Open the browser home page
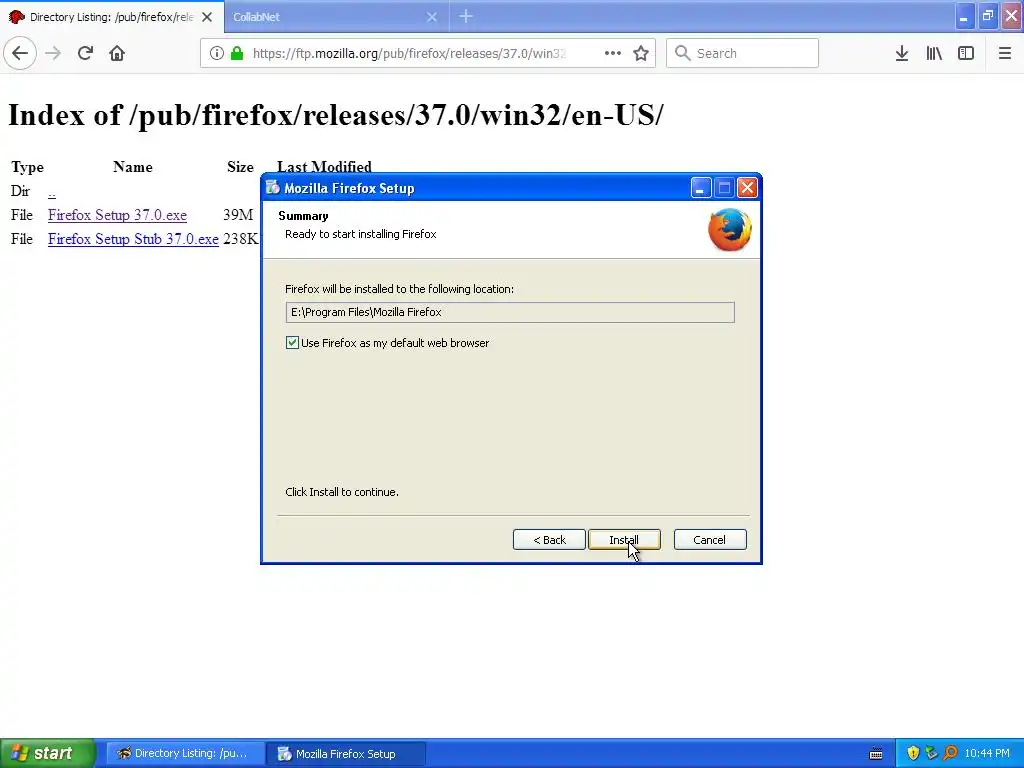The width and height of the screenshot is (1024, 768). point(117,53)
